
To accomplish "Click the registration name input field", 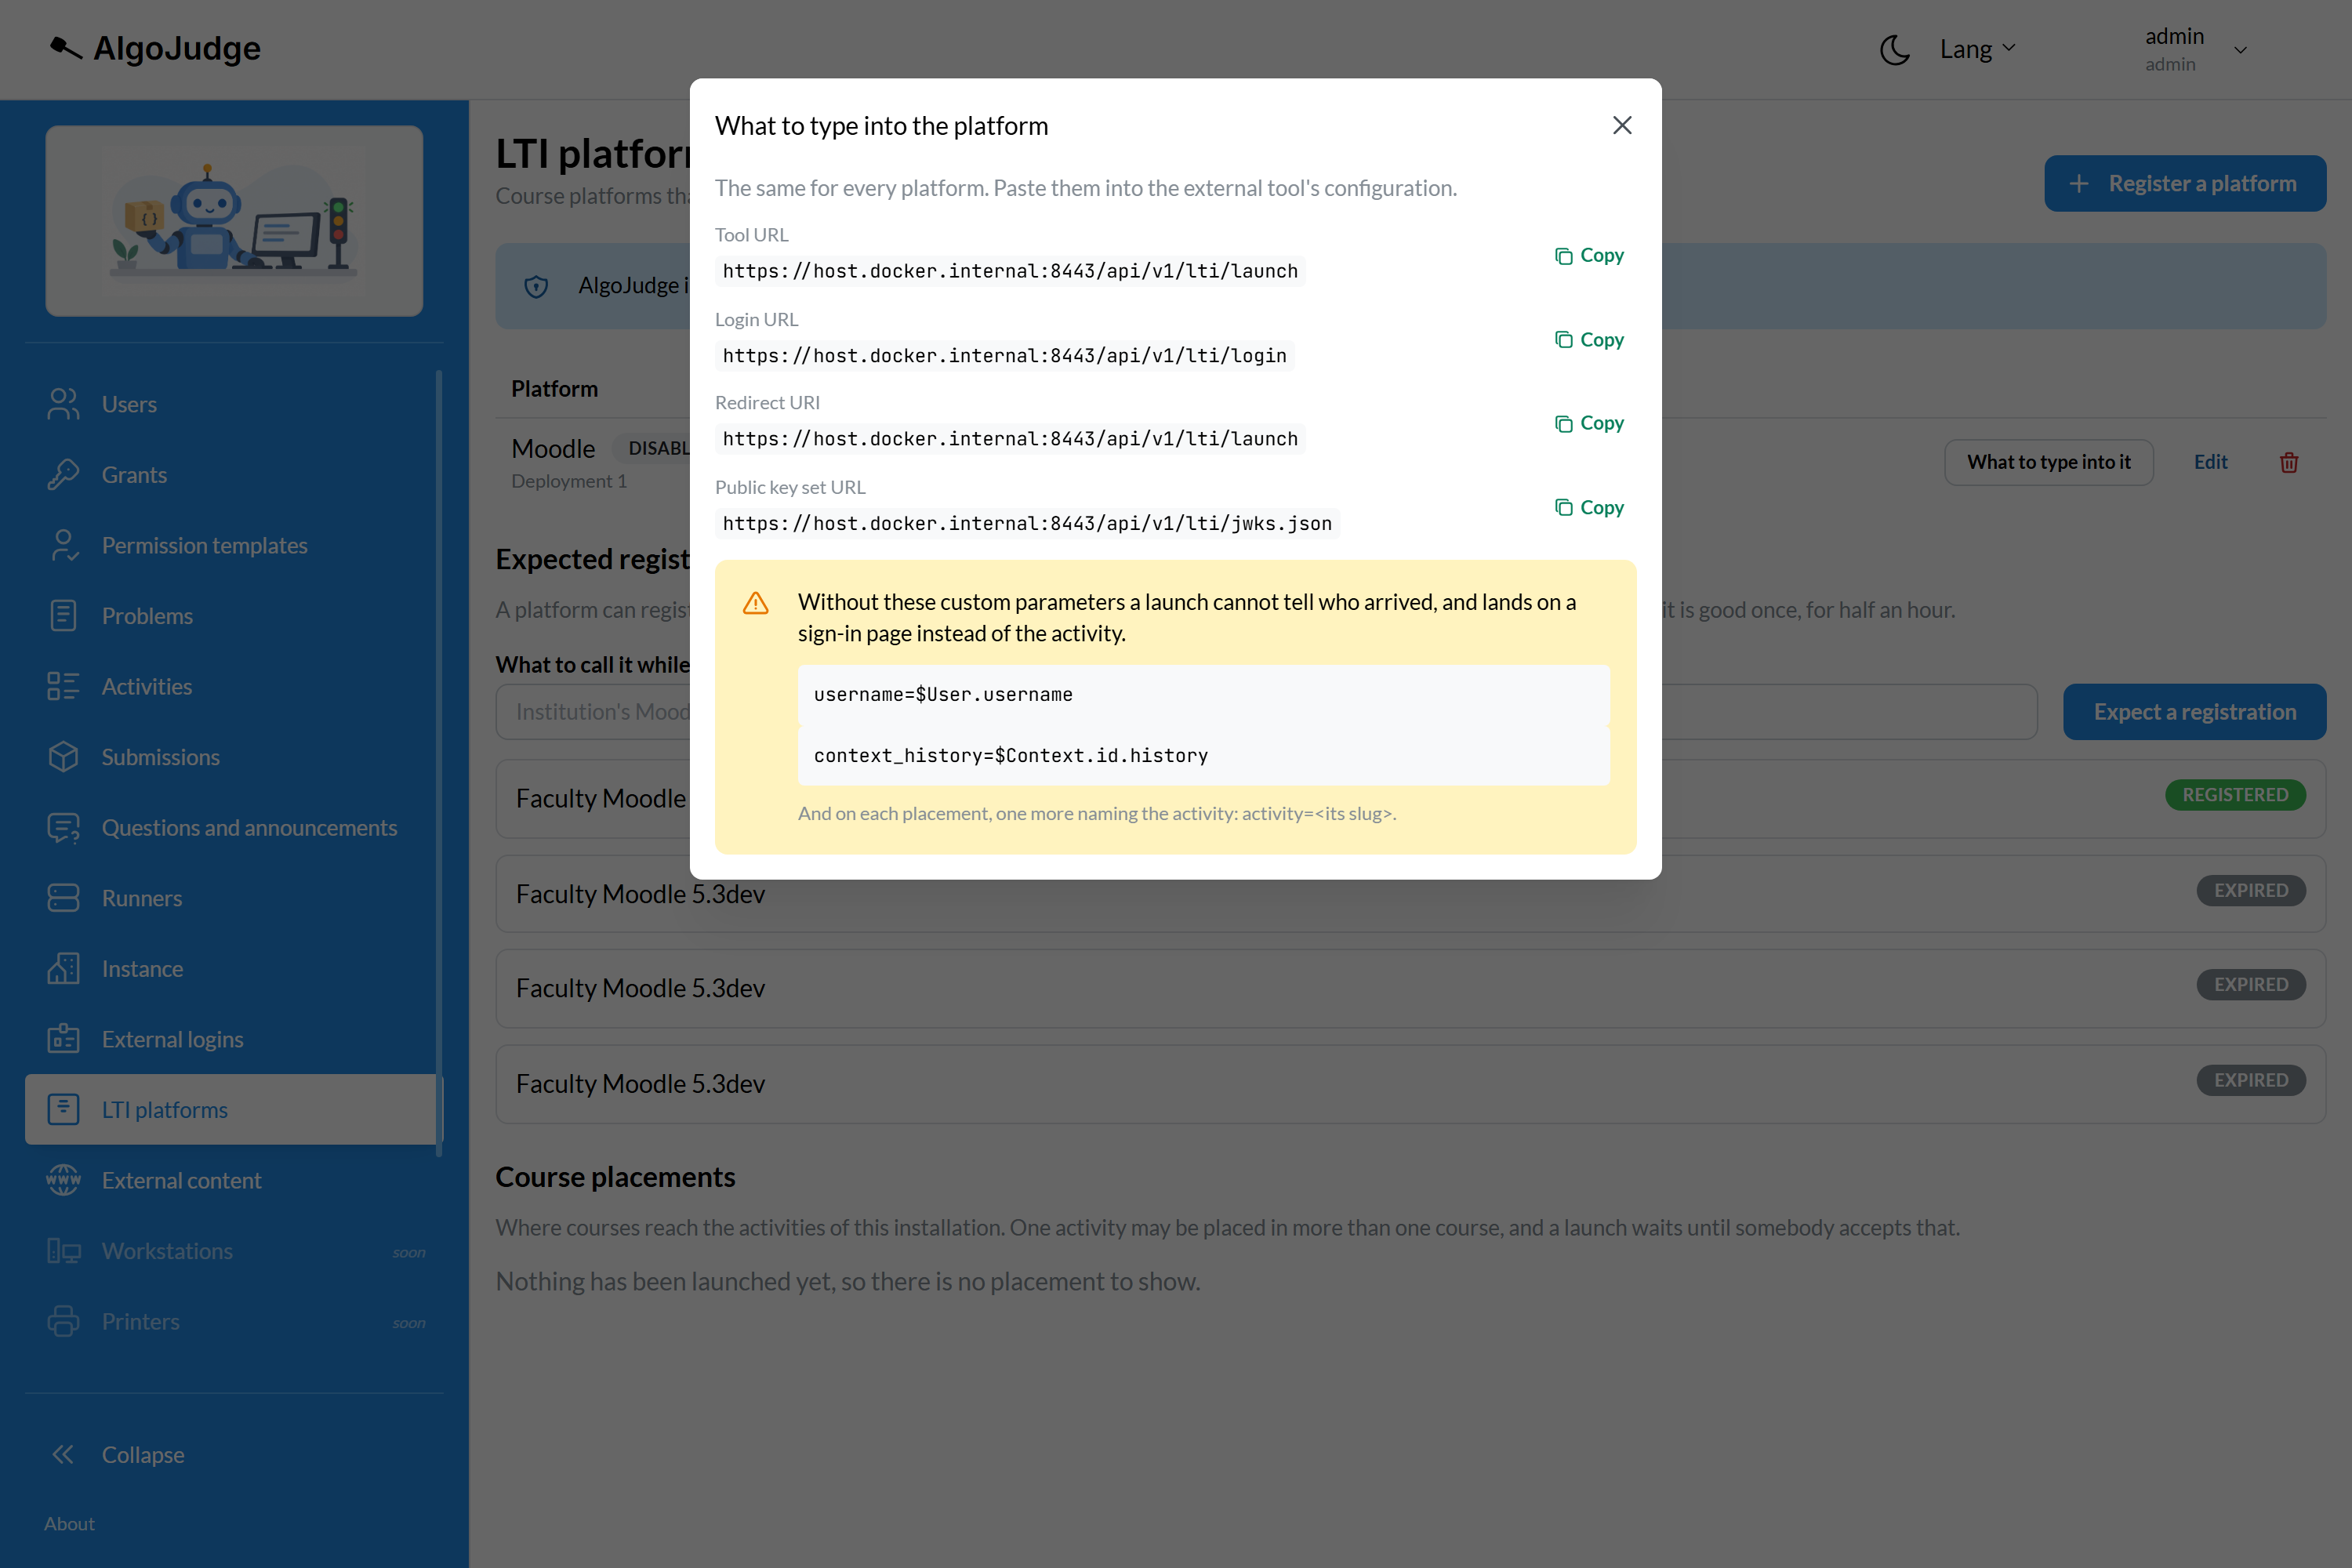I will point(1266,712).
